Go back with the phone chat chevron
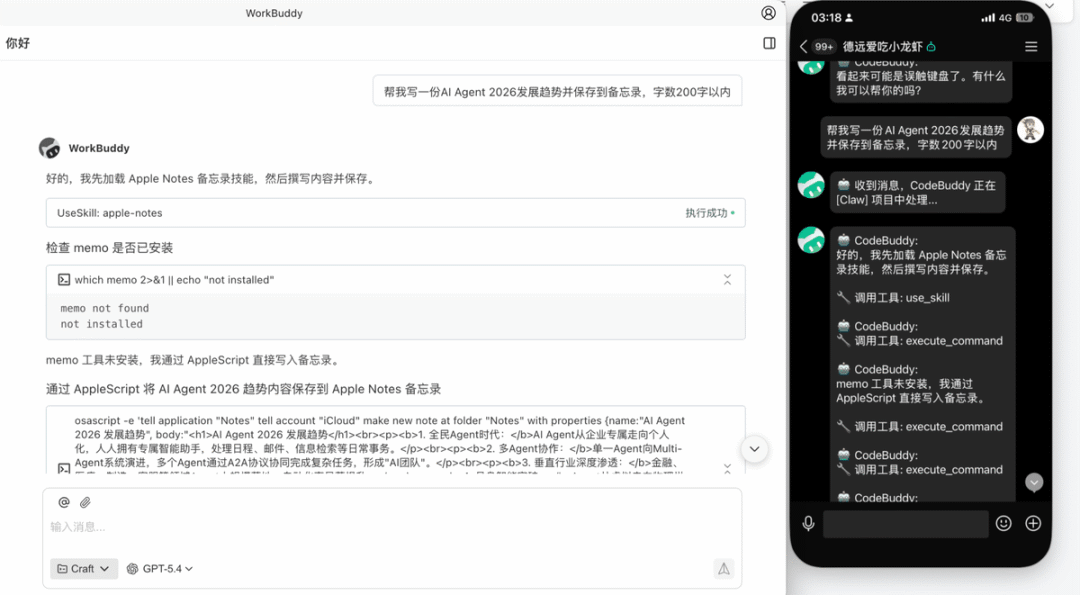The width and height of the screenshot is (1080, 595). (x=803, y=46)
